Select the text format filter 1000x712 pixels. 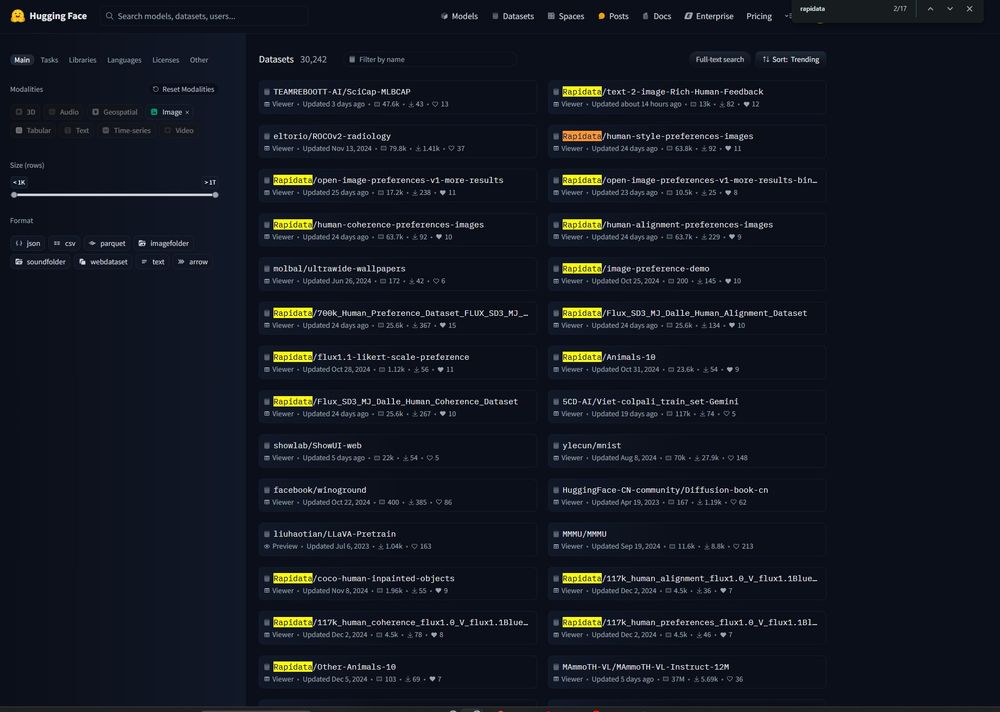153,262
